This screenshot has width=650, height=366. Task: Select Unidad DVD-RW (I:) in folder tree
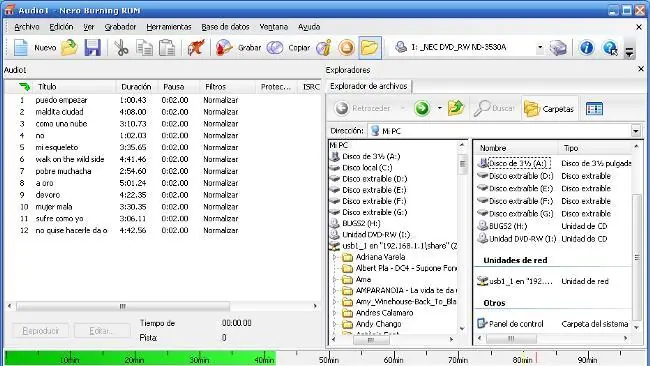point(376,235)
